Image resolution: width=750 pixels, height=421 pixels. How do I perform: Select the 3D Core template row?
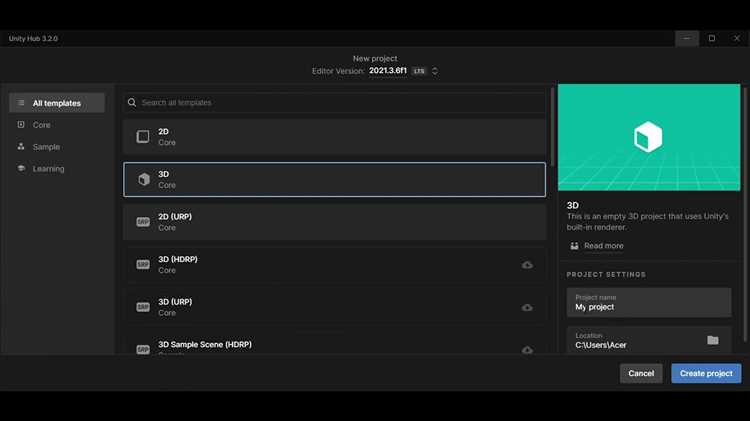tap(334, 179)
